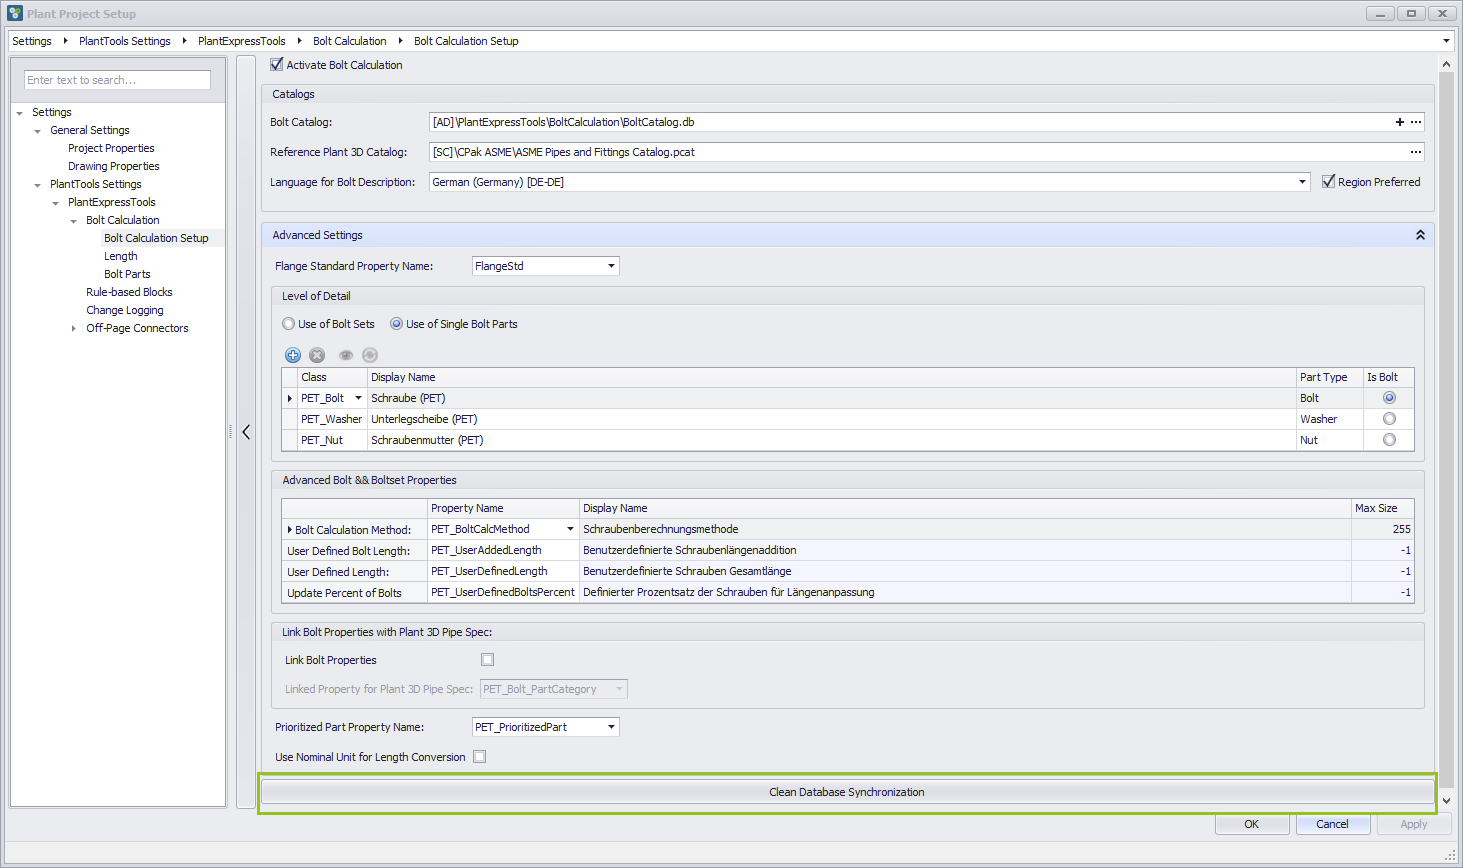The image size is (1463, 868).
Task: Click vertical scrollbar down arrow
Action: [x=1446, y=801]
